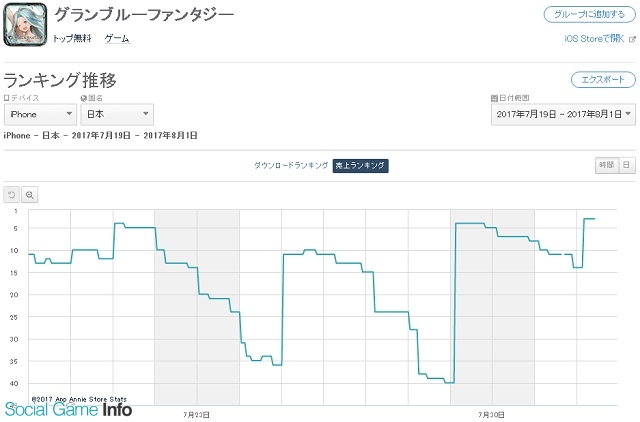640x422 pixels.
Task: Click the グループに追加する button
Action: point(589,15)
